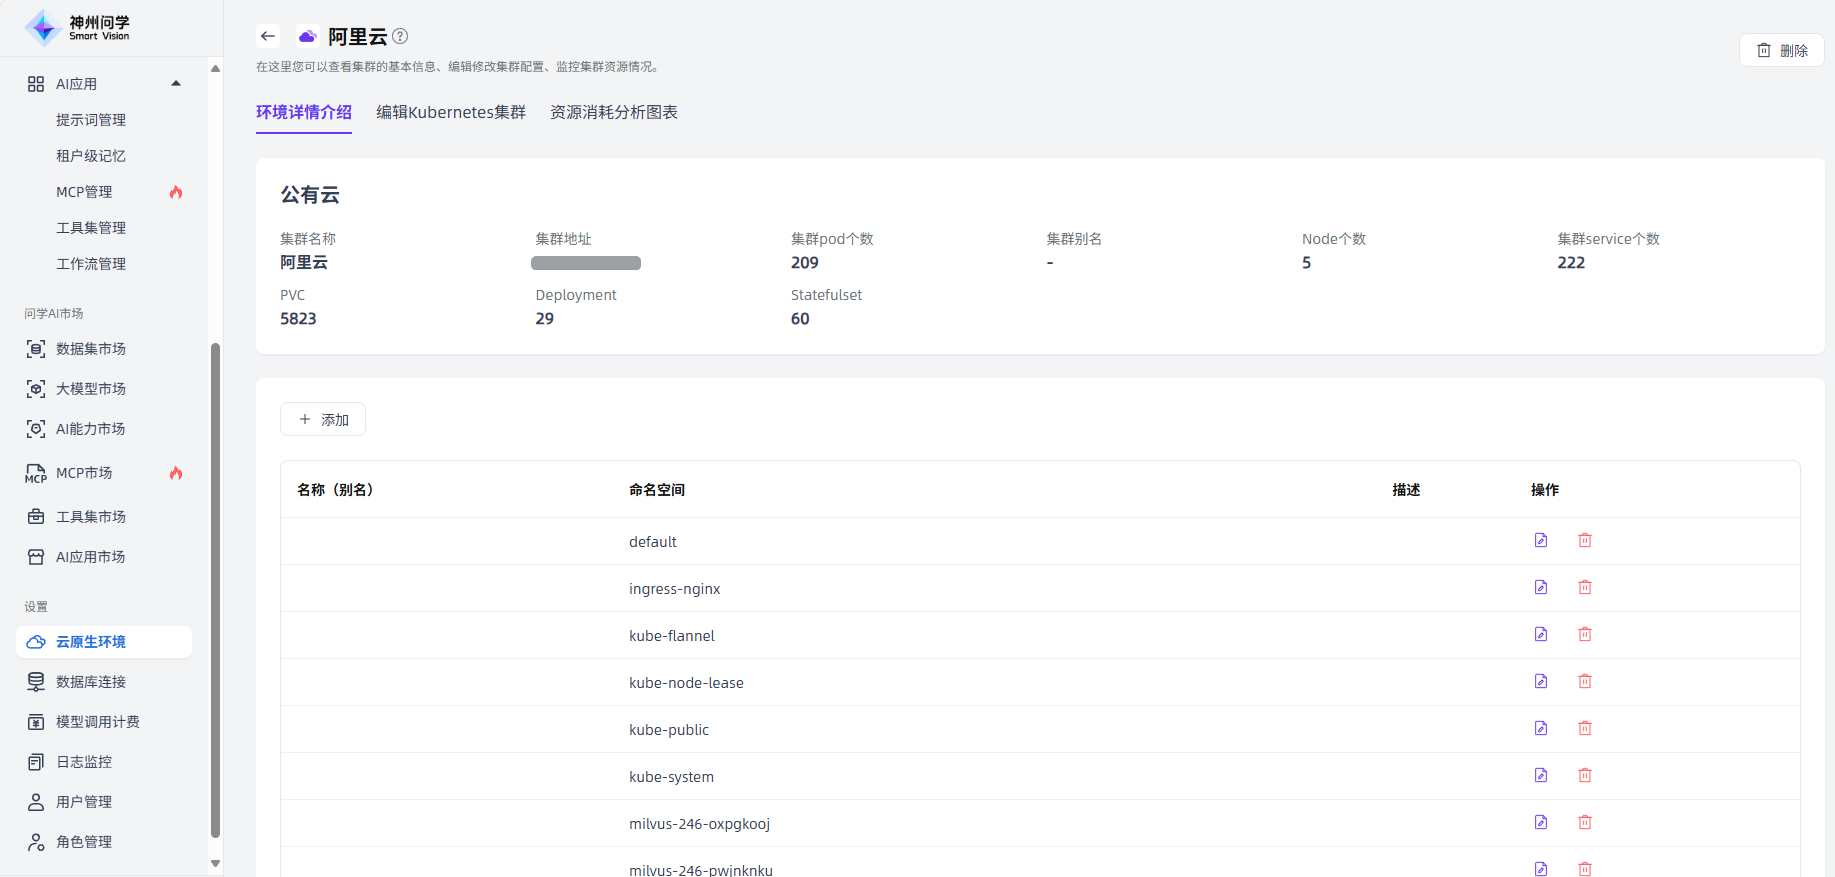Click the 添加 button

pyautogui.click(x=323, y=419)
